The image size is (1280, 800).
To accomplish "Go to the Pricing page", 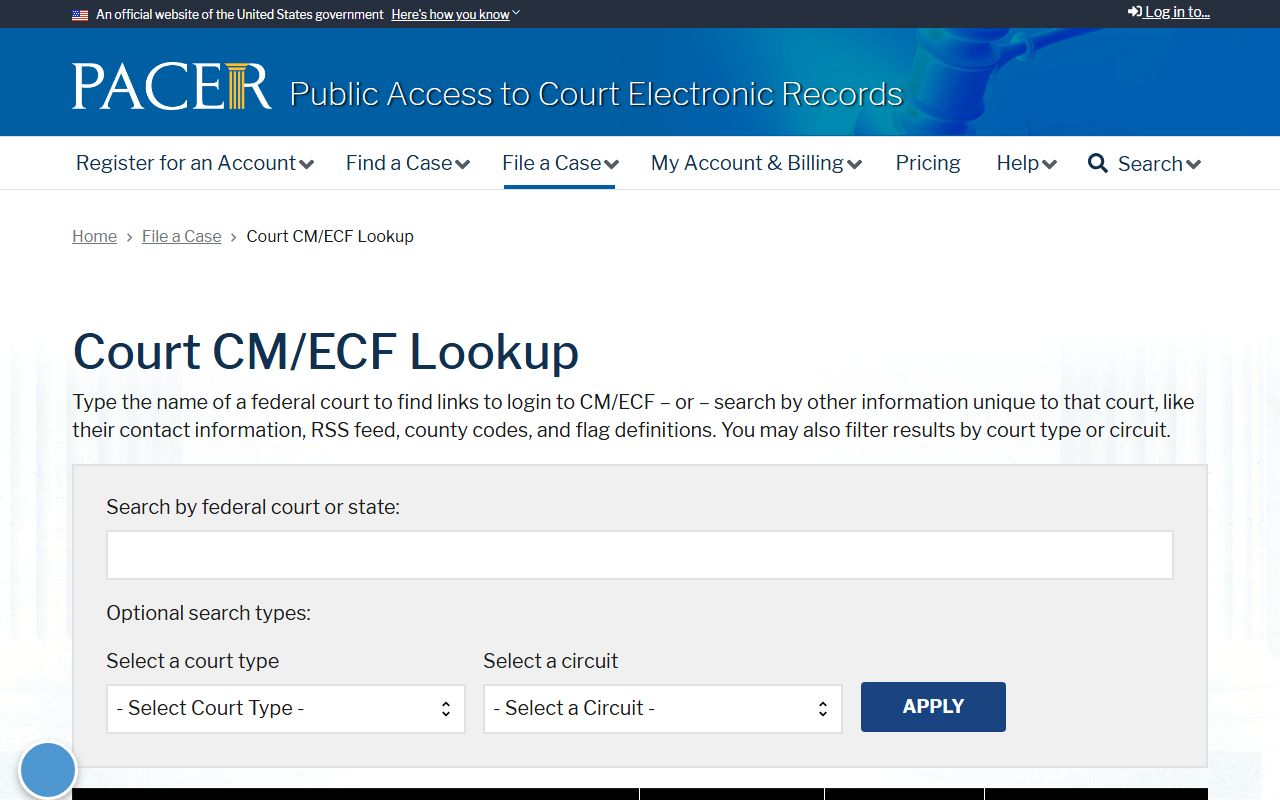I will pyautogui.click(x=928, y=163).
